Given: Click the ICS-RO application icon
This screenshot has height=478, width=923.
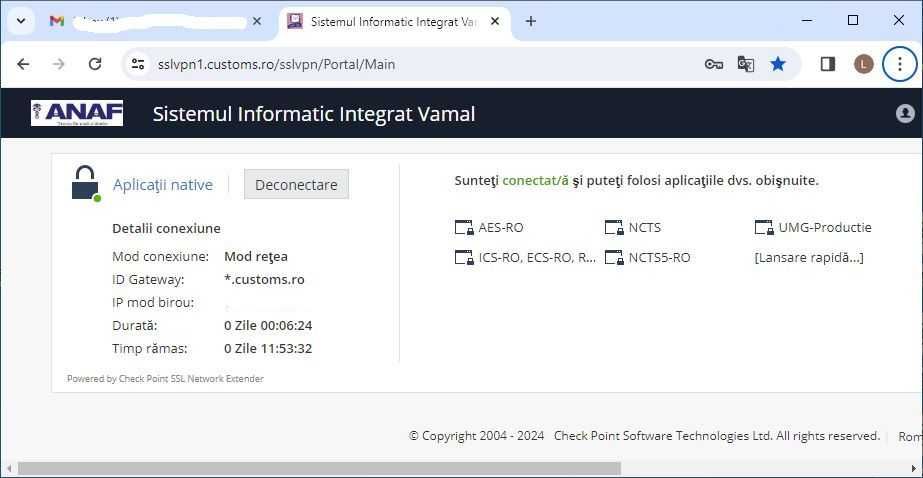Looking at the screenshot, I should pyautogui.click(x=464, y=258).
